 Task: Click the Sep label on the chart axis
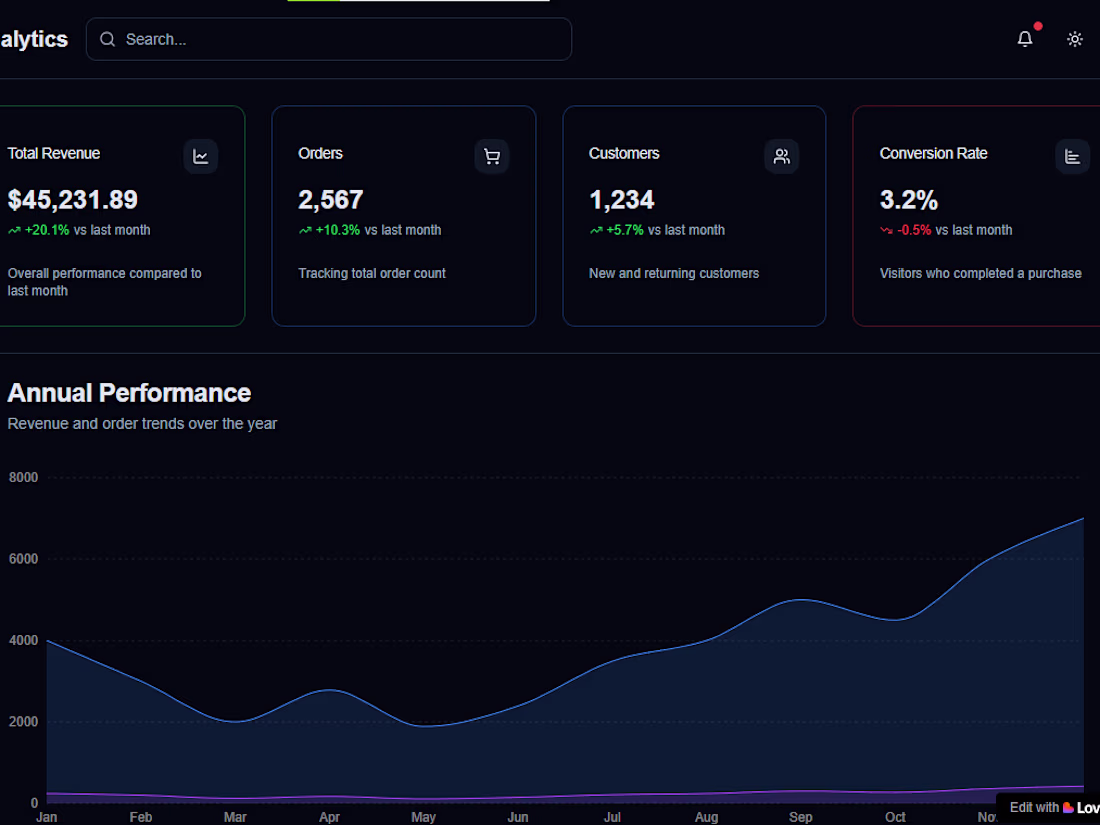[x=801, y=816]
